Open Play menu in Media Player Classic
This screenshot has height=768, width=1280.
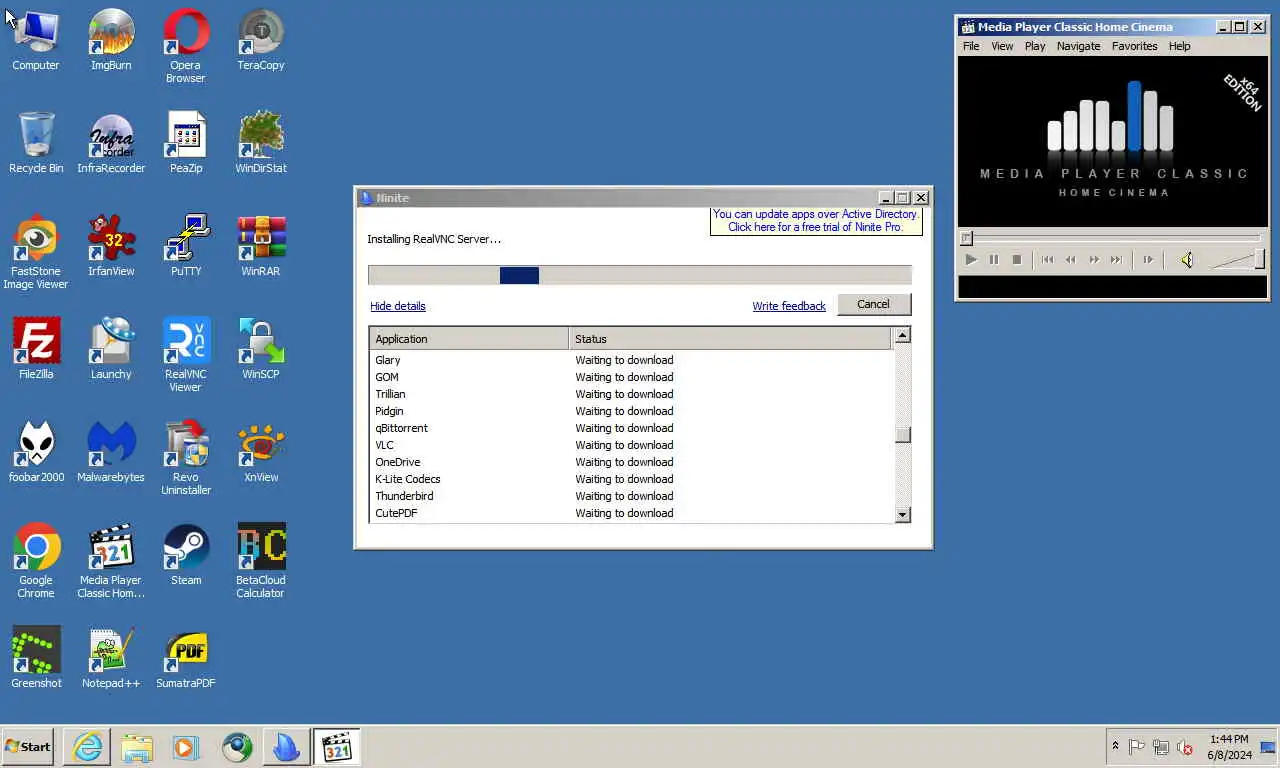click(x=1035, y=46)
